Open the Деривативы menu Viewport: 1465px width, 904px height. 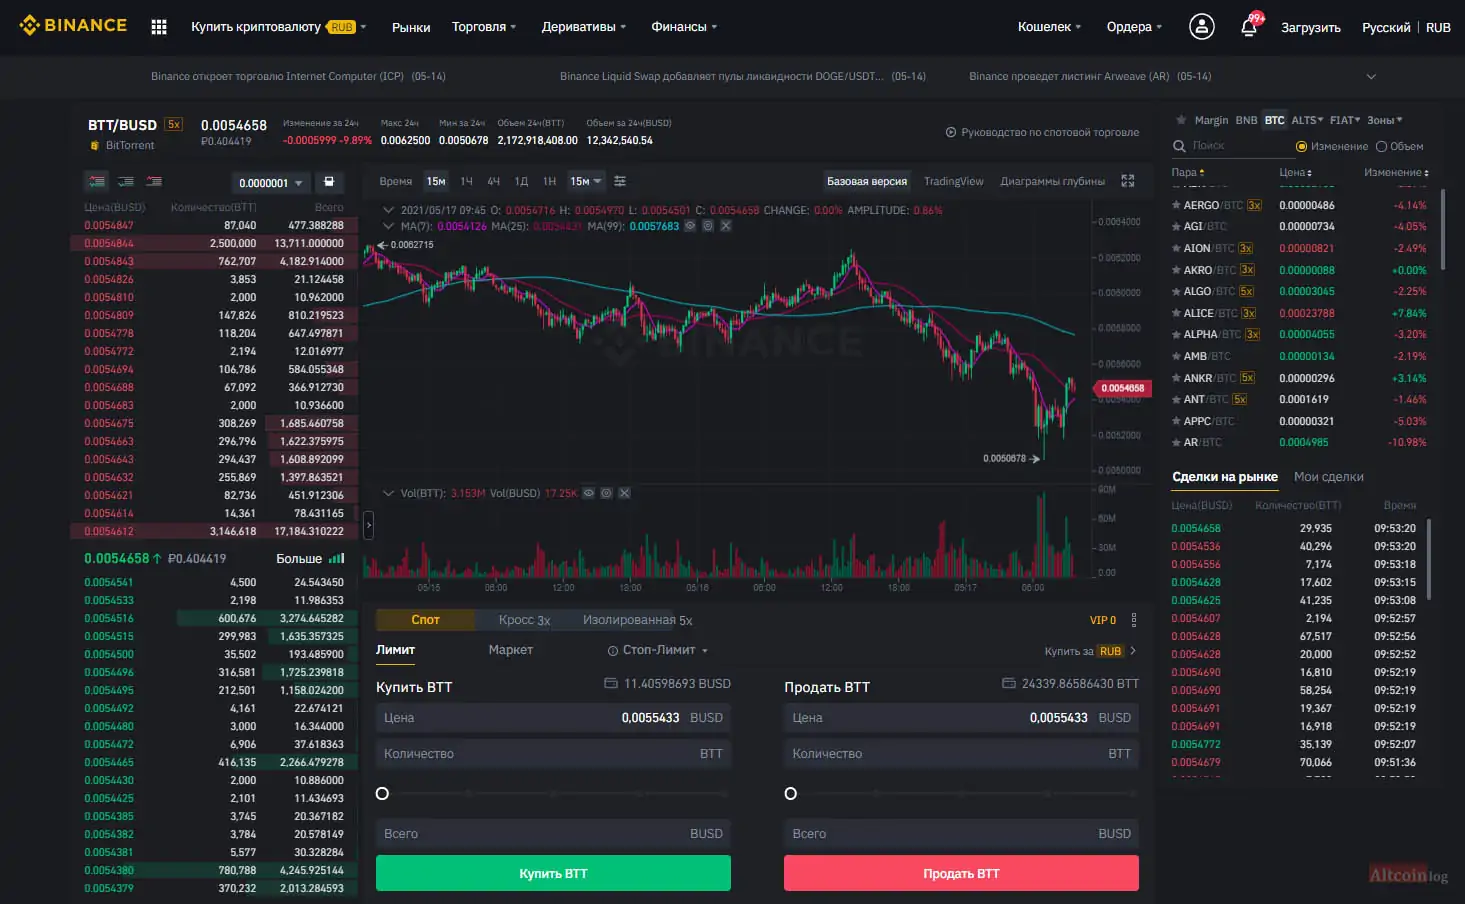[584, 27]
